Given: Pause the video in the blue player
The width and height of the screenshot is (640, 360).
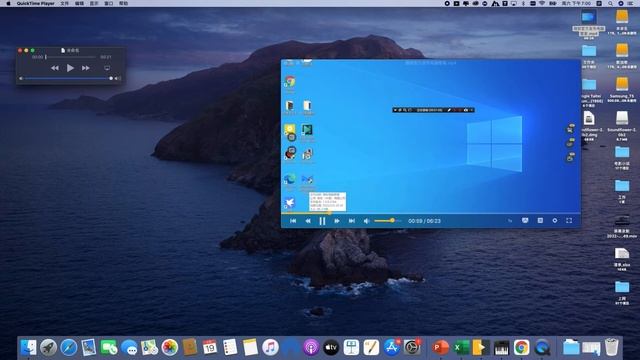Looking at the screenshot, I should [322, 221].
